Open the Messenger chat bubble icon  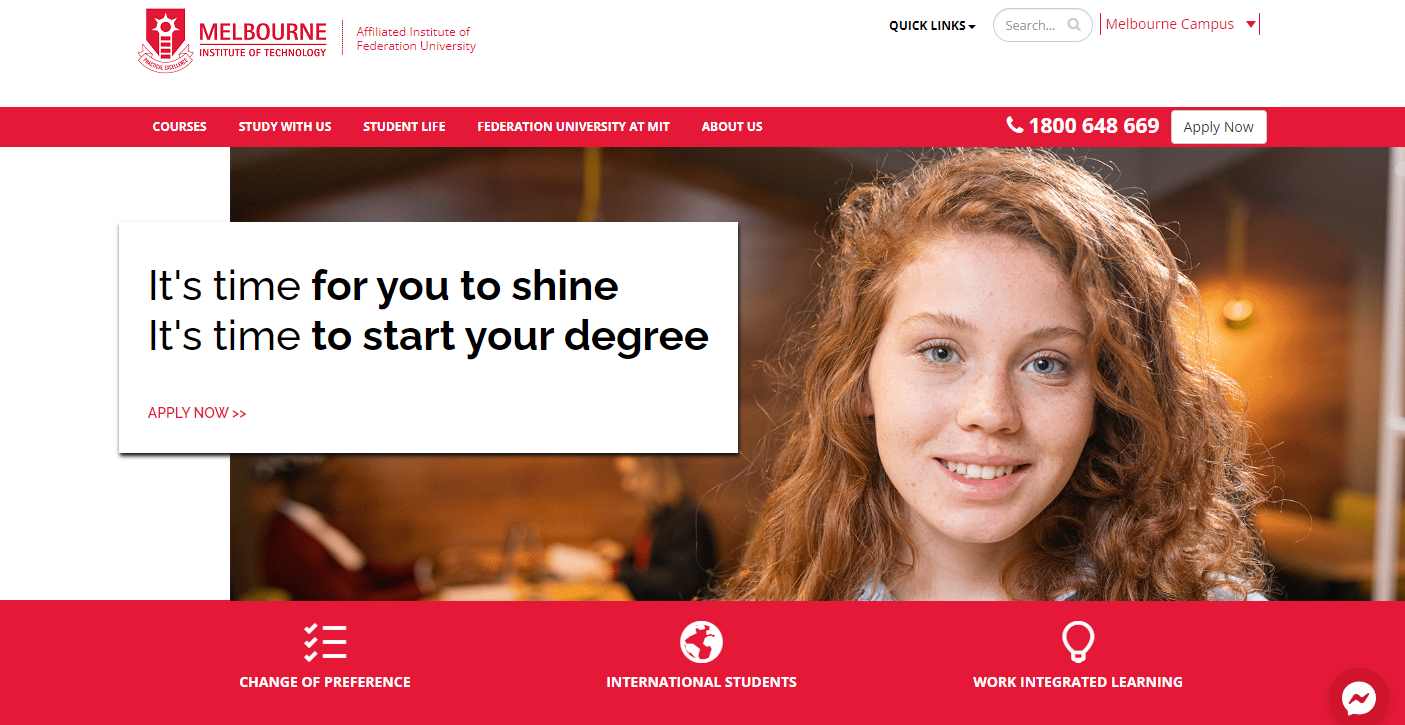[1358, 697]
